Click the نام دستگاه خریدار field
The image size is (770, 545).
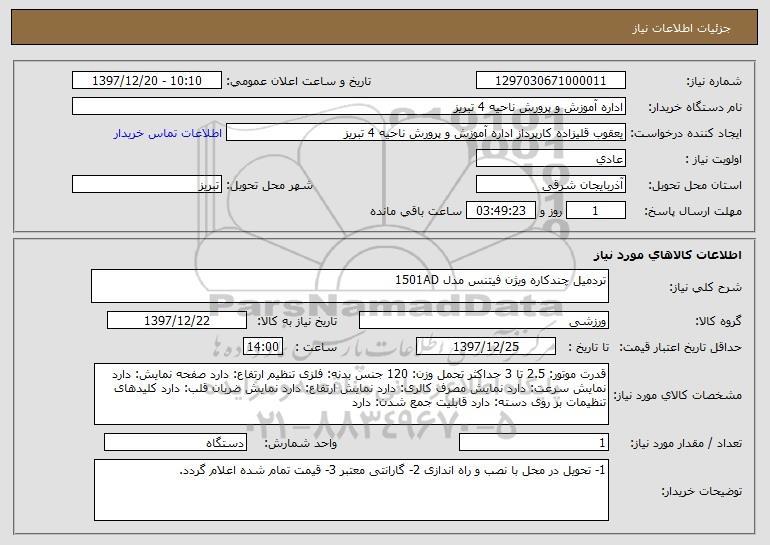pos(349,107)
